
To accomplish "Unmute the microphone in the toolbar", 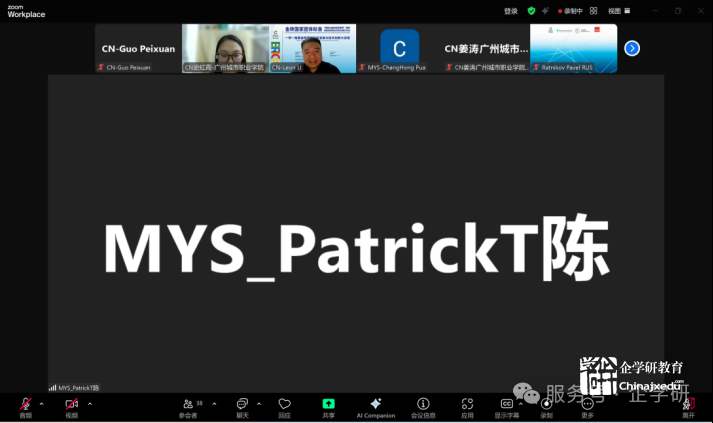I will point(26,404).
